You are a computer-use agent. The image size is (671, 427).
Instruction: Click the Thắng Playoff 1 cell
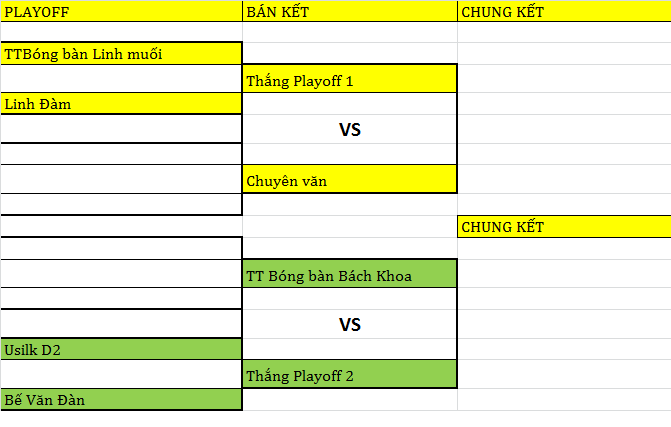click(350, 79)
